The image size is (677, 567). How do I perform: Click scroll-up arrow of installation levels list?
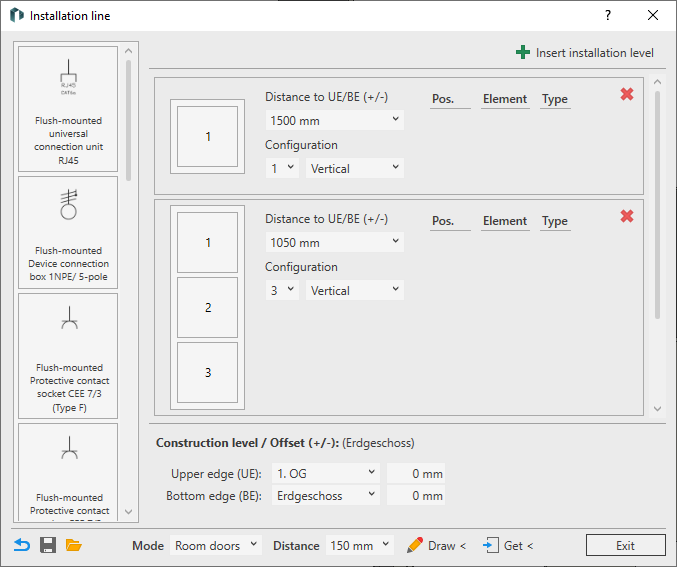click(658, 82)
